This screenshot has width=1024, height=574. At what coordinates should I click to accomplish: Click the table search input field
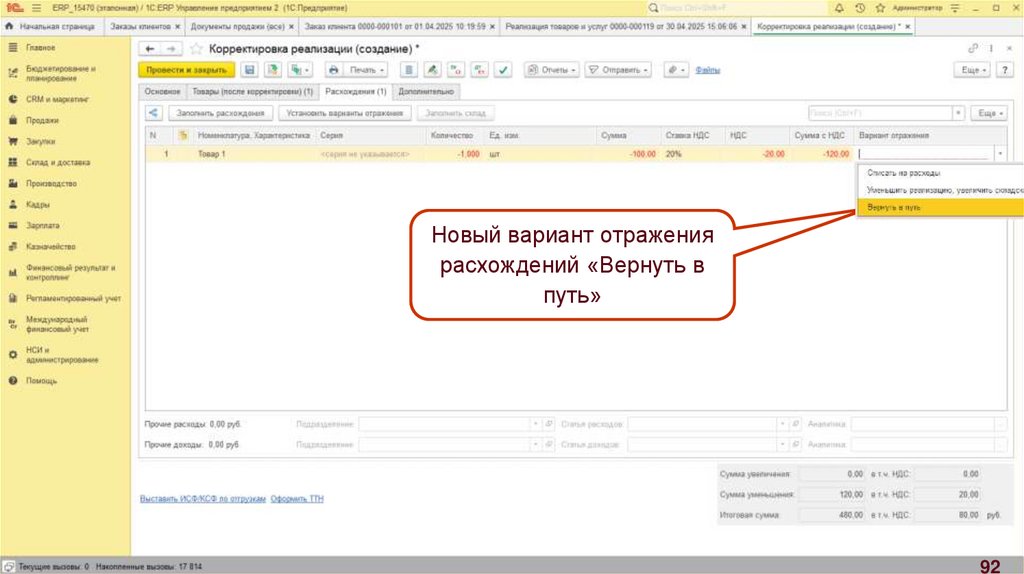pos(879,113)
